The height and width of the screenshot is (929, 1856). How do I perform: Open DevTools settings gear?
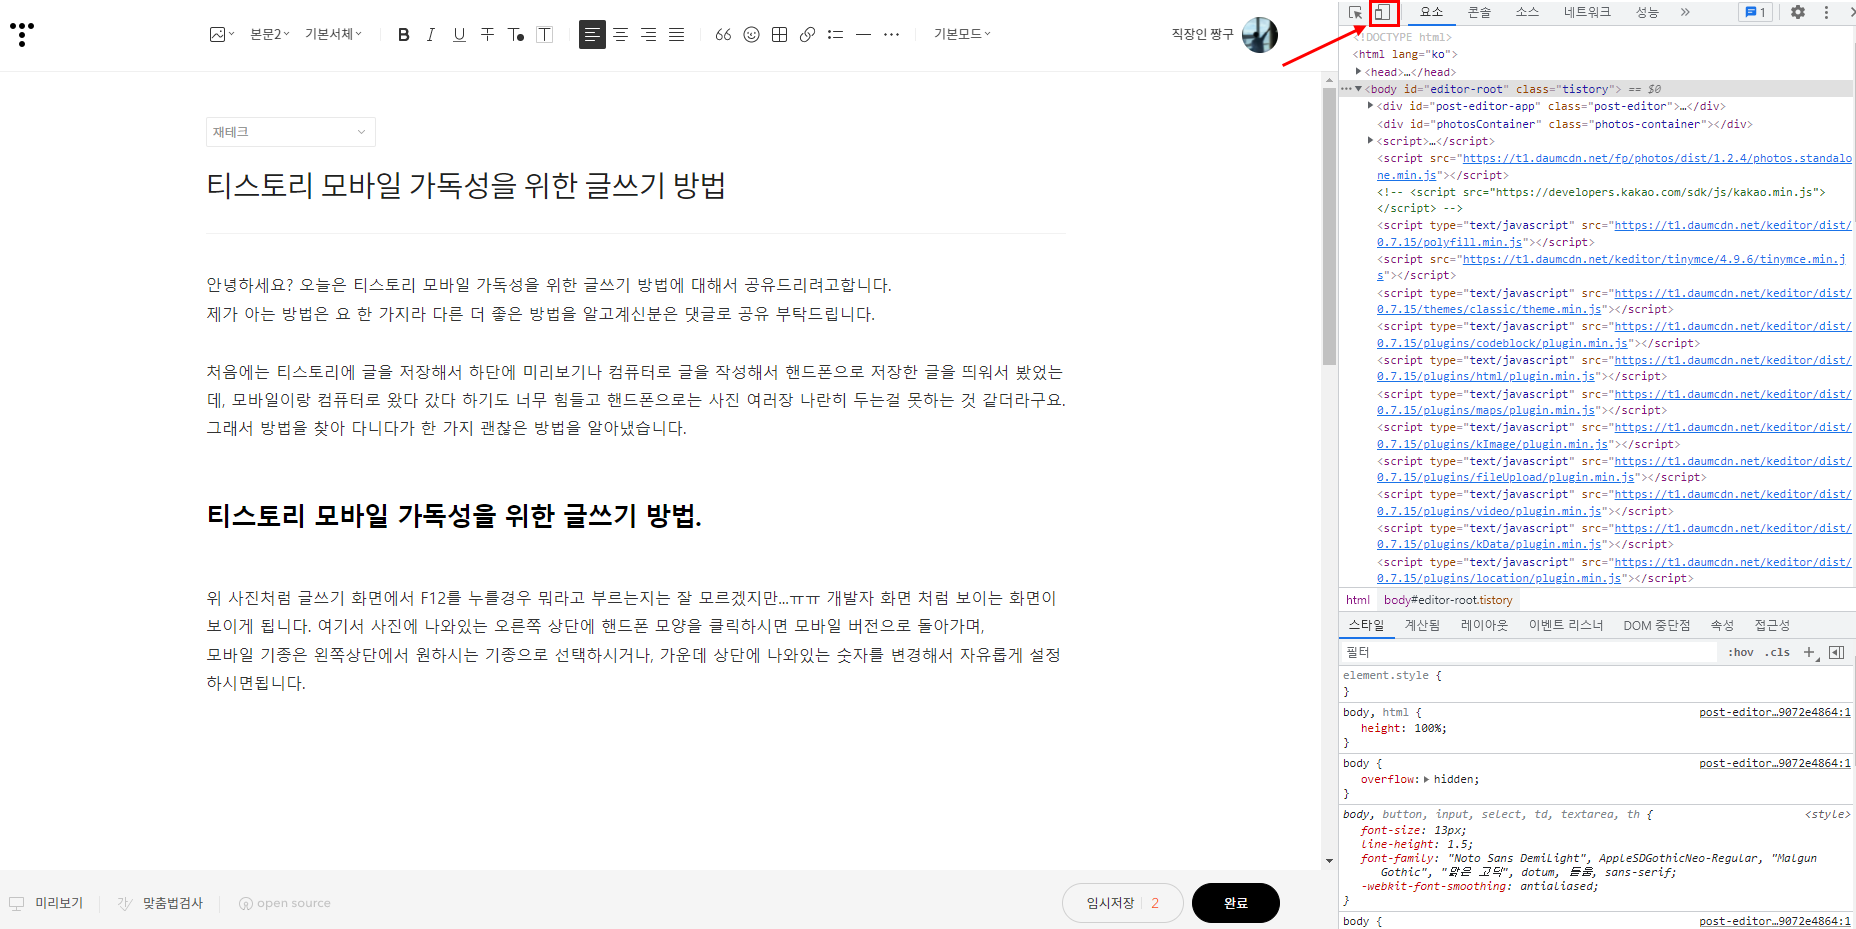click(x=1798, y=12)
